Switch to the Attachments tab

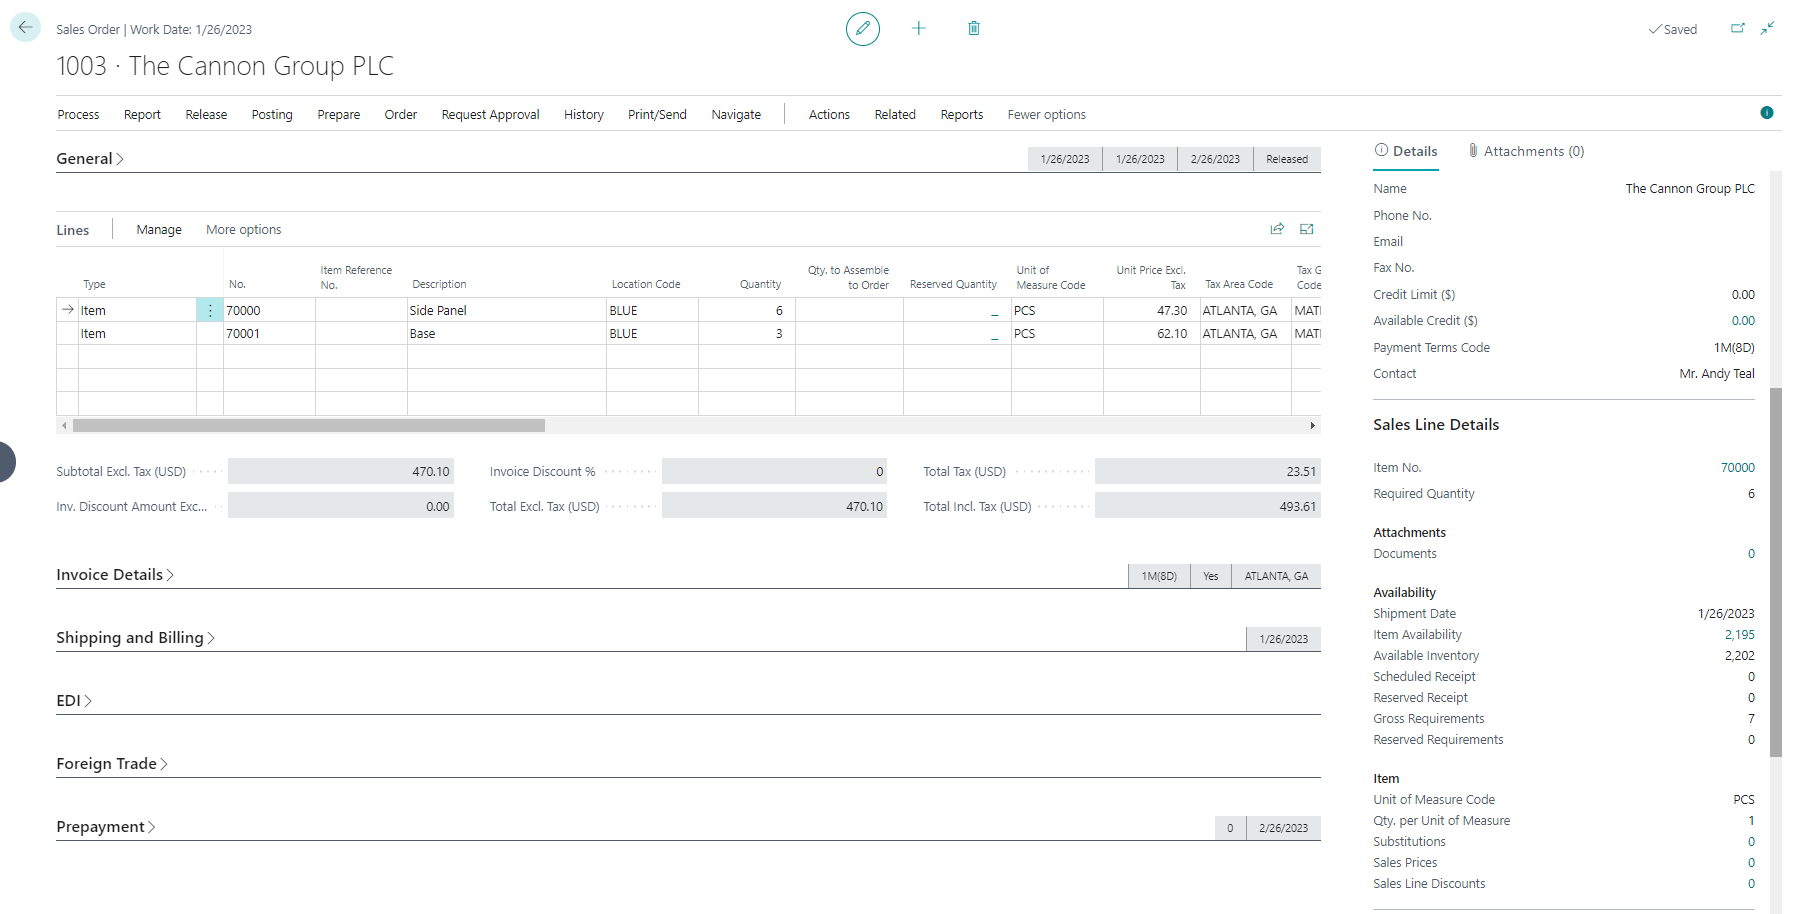1526,151
